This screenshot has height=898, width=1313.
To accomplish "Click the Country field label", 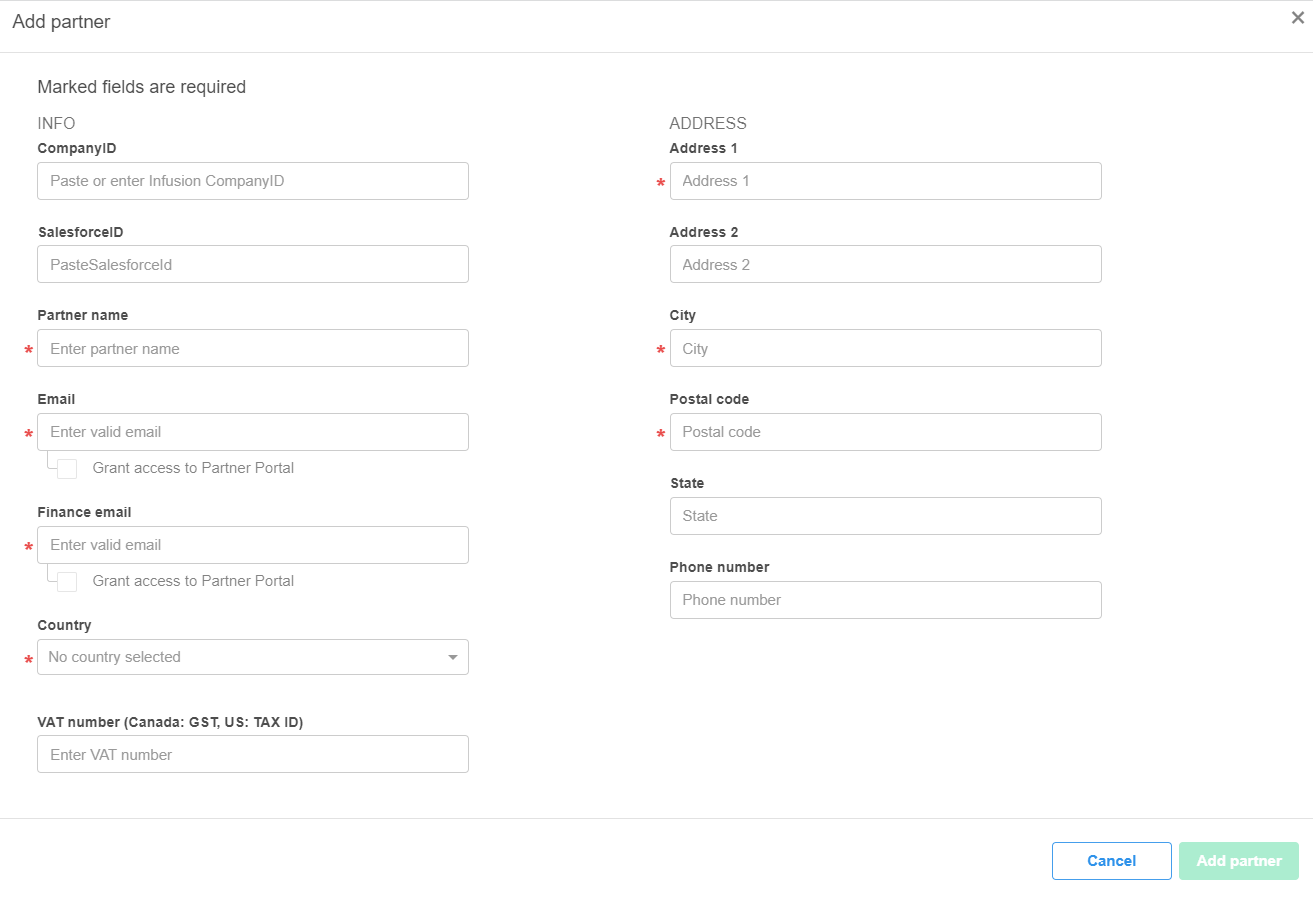I will point(64,625).
